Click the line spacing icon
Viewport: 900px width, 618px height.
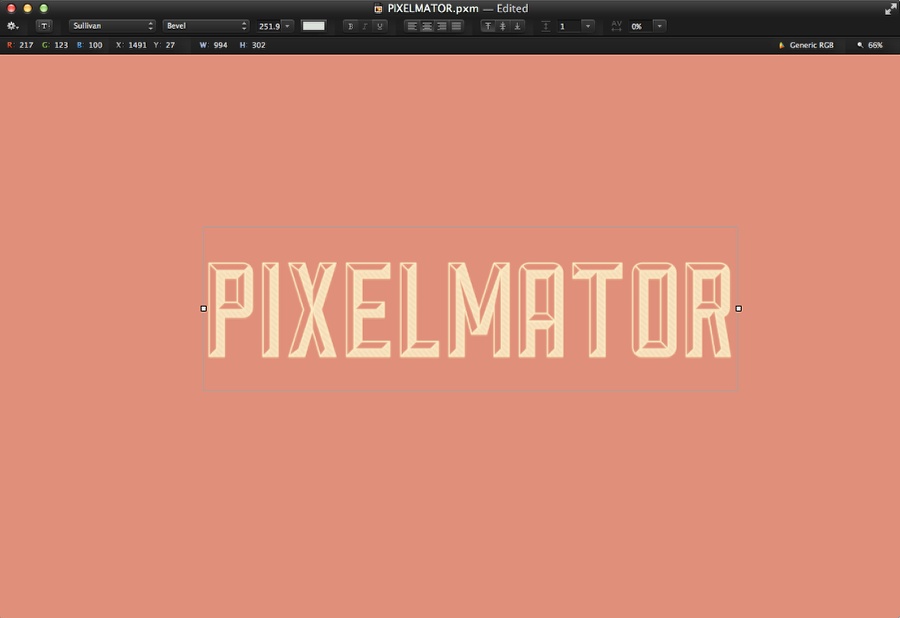(x=546, y=26)
